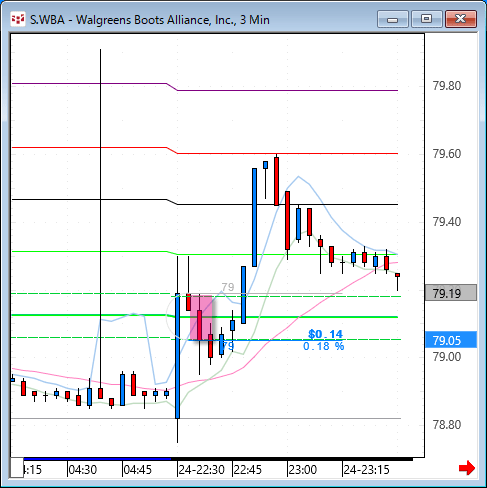Image resolution: width=487 pixels, height=488 pixels.
Task: Click the blue scroll bar above time axis
Action: (x=97, y=459)
